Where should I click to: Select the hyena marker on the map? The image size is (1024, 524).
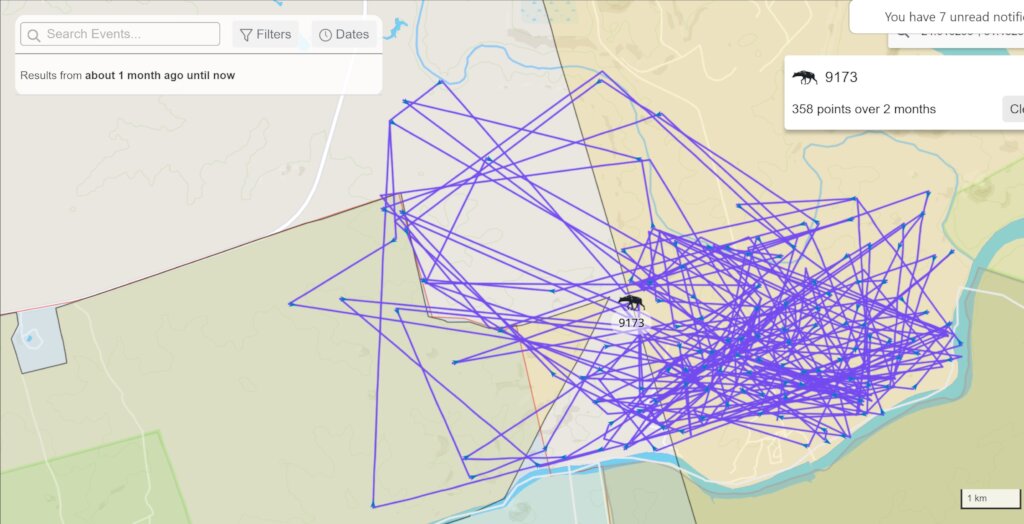[x=632, y=302]
